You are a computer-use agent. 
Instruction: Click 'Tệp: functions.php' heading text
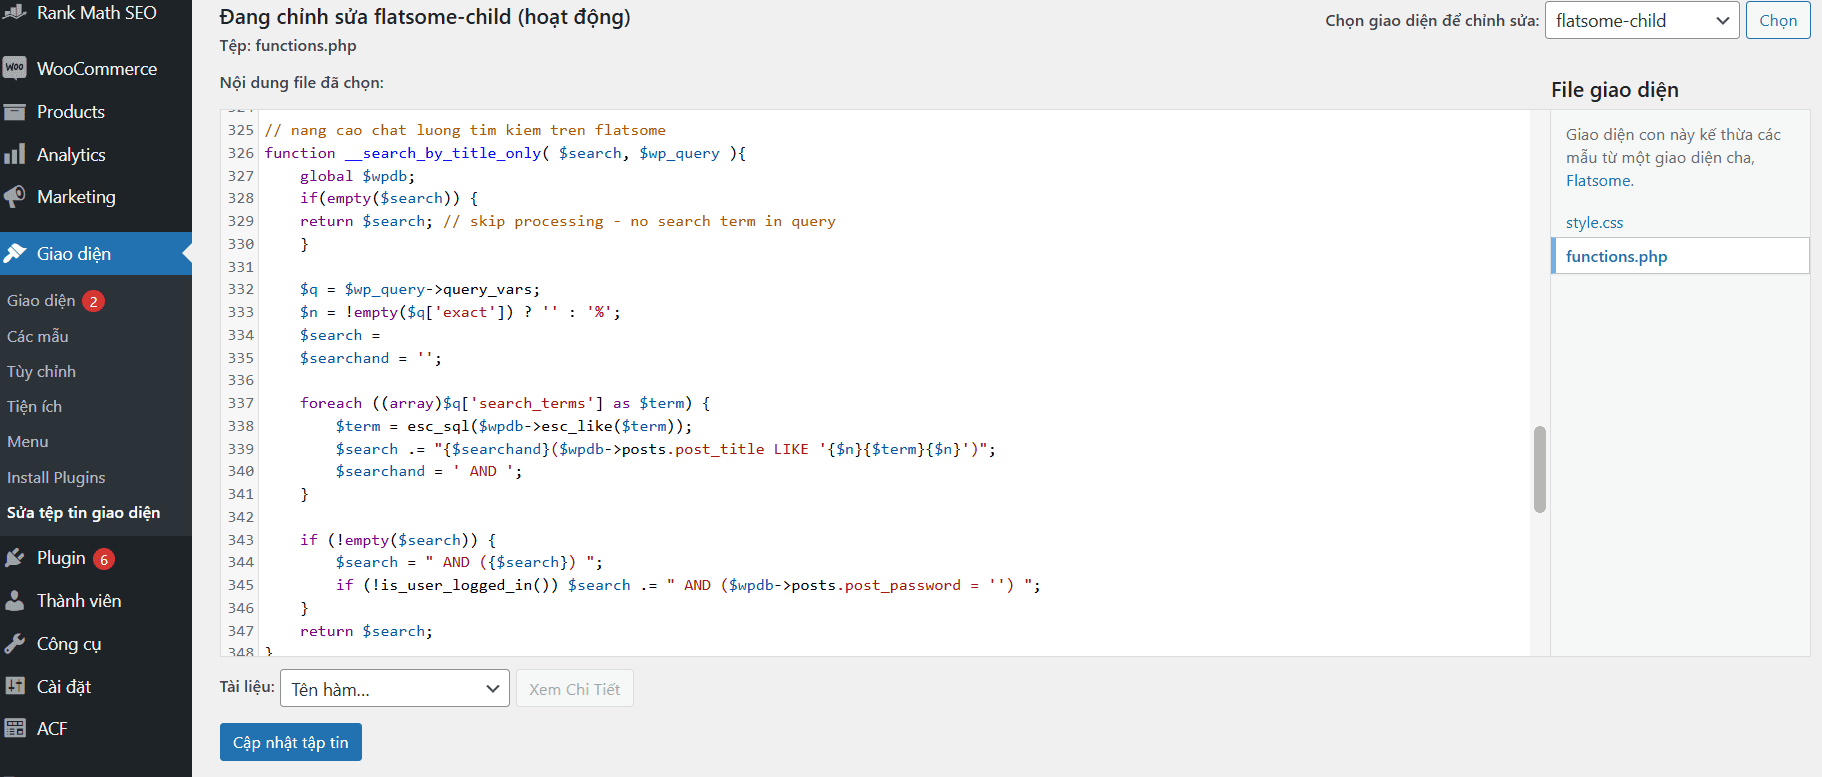pos(288,45)
